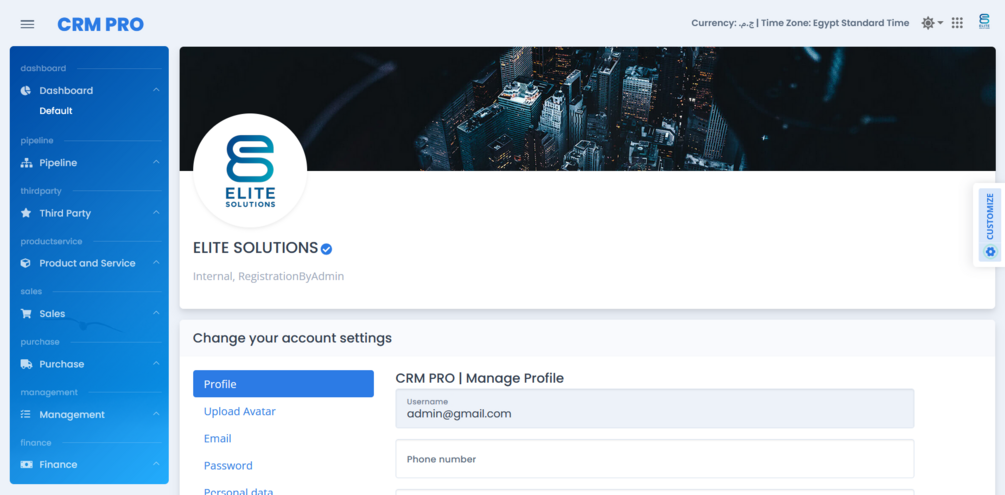Image resolution: width=1005 pixels, height=495 pixels.
Task: Click the Internal, RegistrationByAdmin text
Action: (x=269, y=276)
